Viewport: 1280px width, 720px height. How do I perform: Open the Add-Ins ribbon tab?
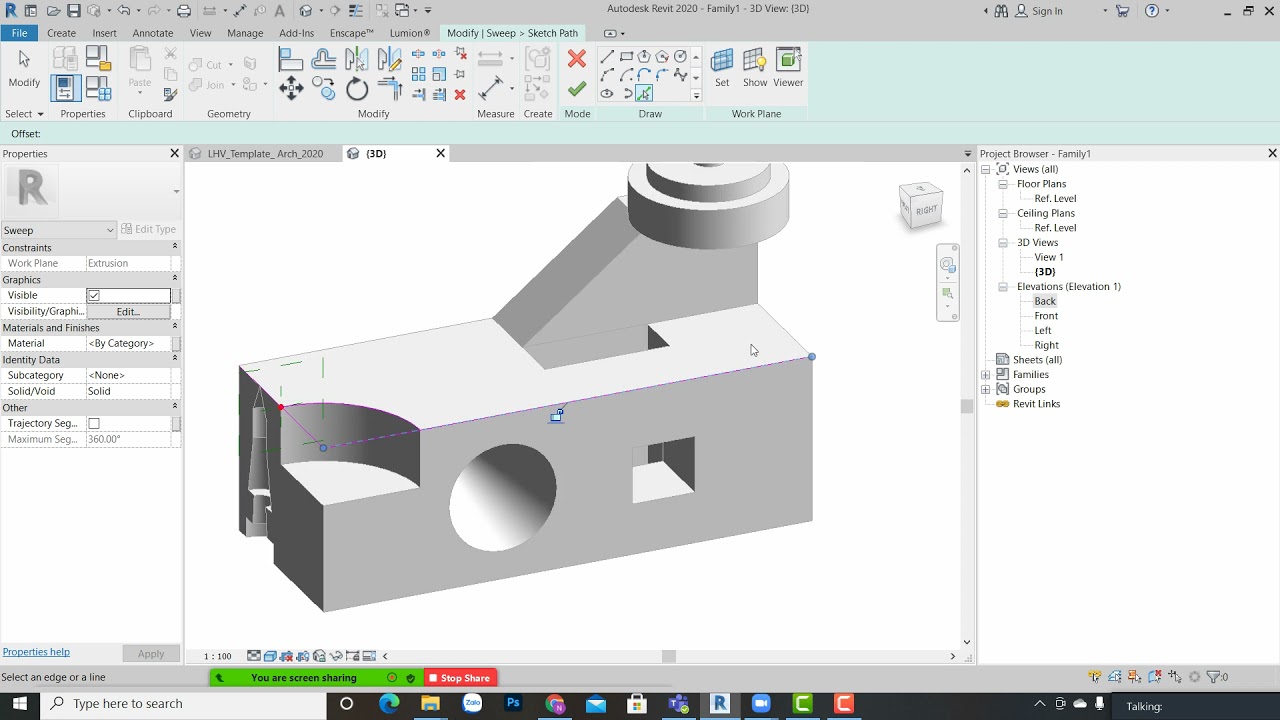coord(296,33)
